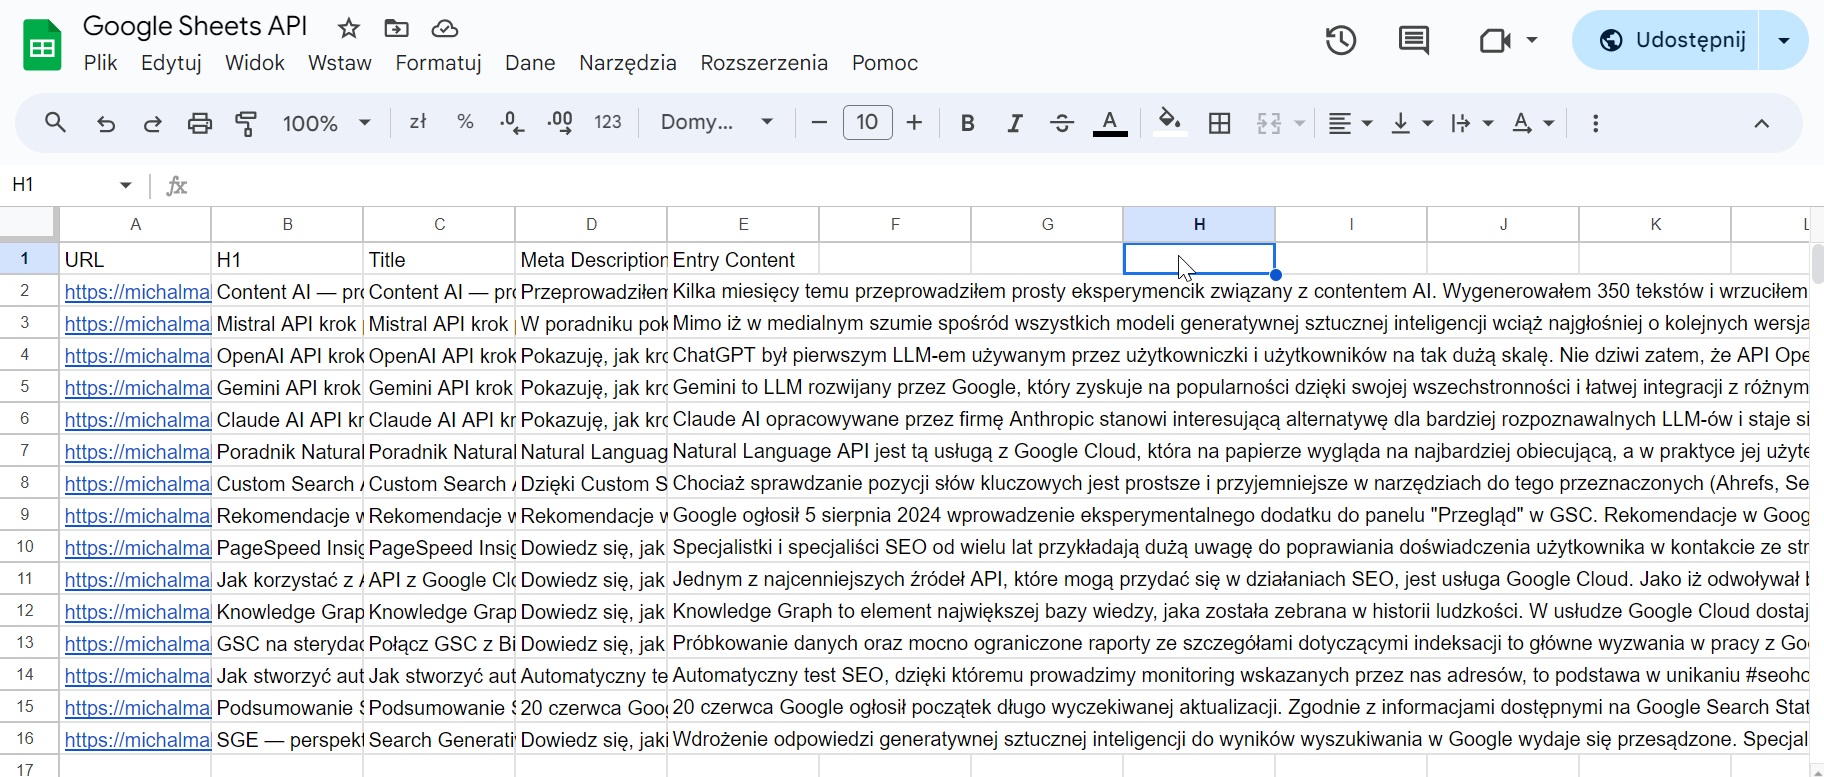Select the 'Mistral API krok' cell in column B
Image resolution: width=1824 pixels, height=777 pixels.
pyautogui.click(x=287, y=324)
